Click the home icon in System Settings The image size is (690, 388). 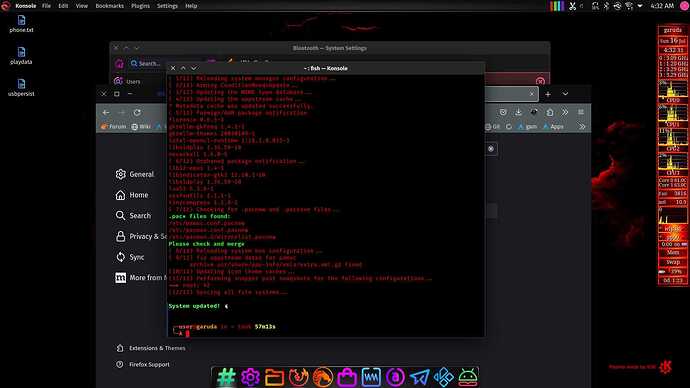(119, 64)
